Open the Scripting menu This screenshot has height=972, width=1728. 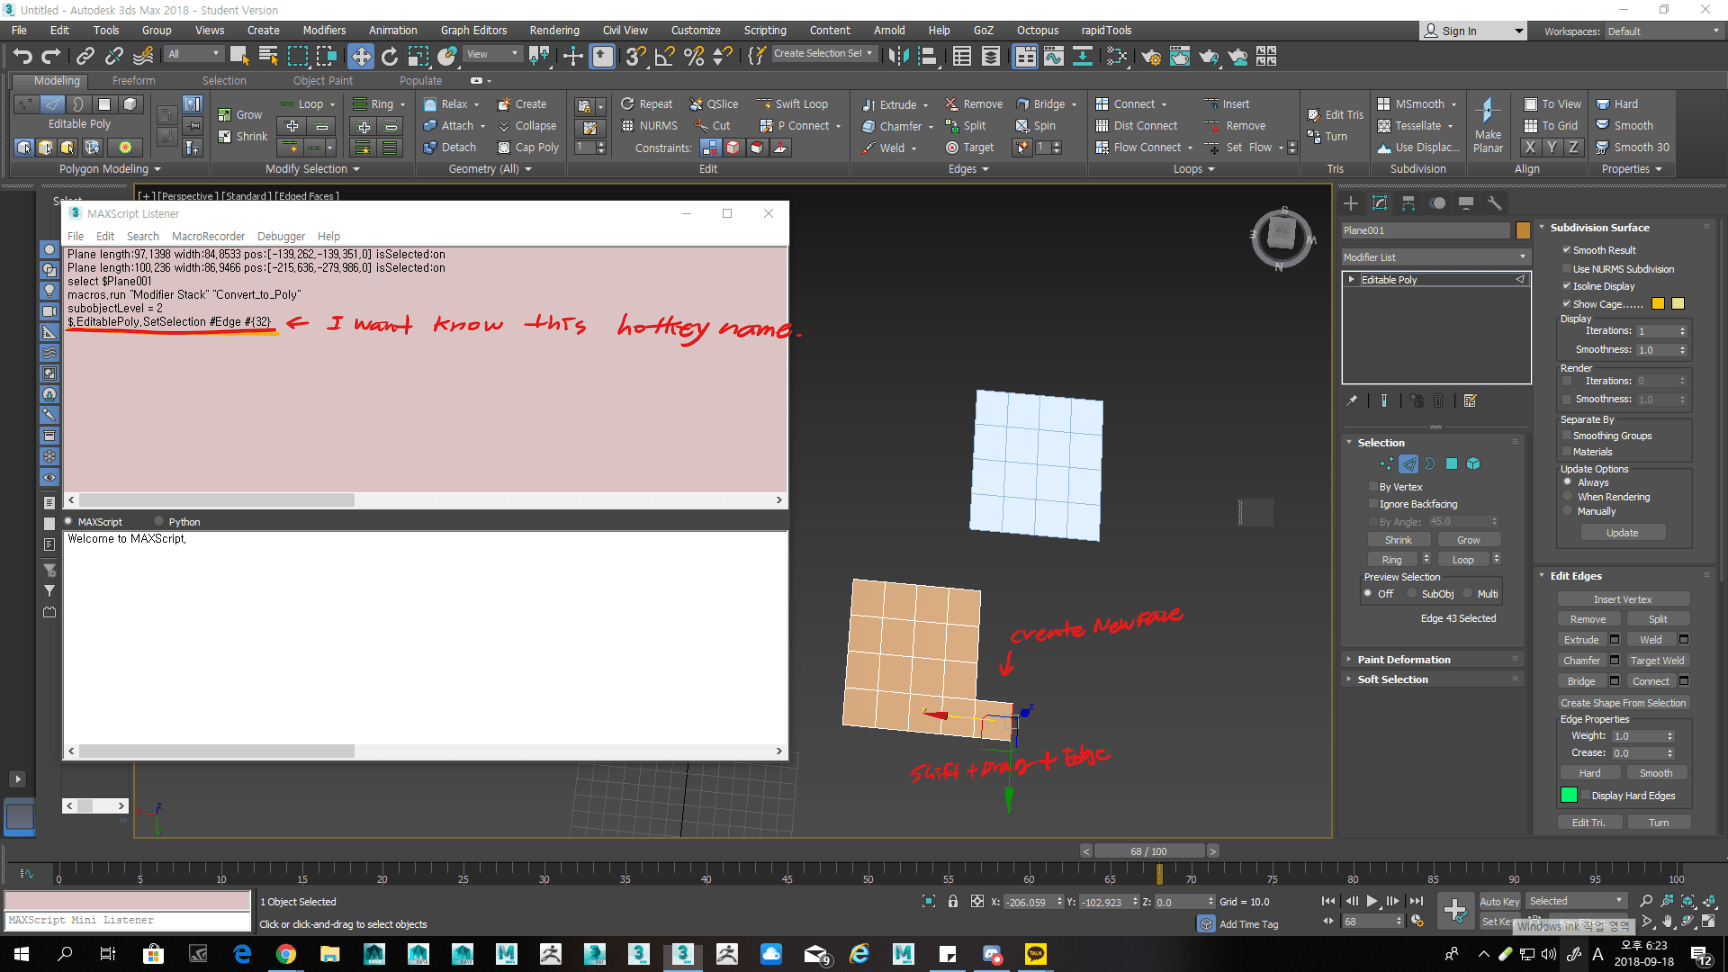[765, 30]
